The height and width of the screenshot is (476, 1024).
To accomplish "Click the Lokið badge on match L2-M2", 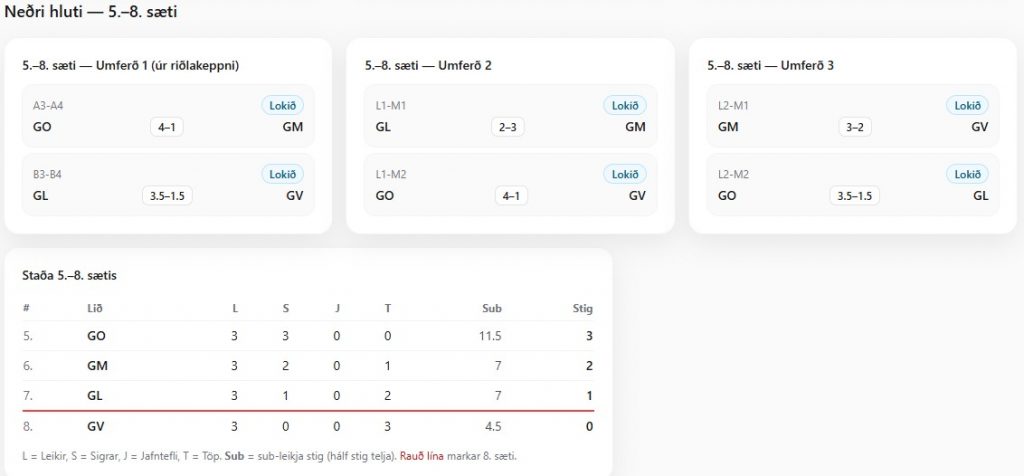I will (x=967, y=174).
